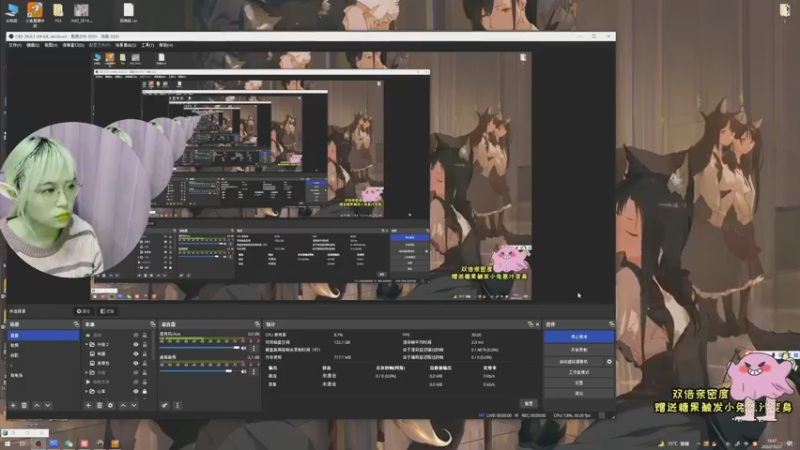Open microphone channel three-dot menu
The image size is (800, 450).
(254, 348)
